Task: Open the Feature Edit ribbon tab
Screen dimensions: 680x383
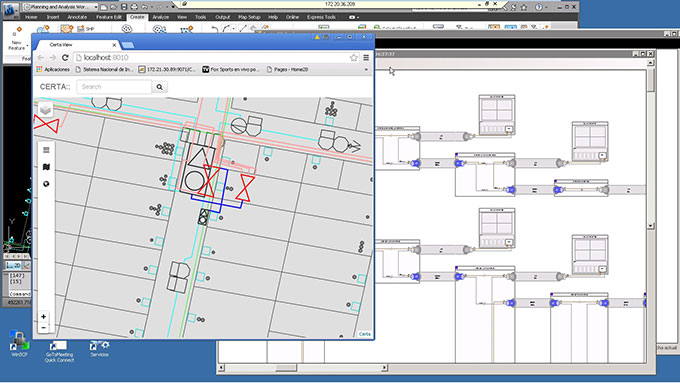Action: [108, 17]
